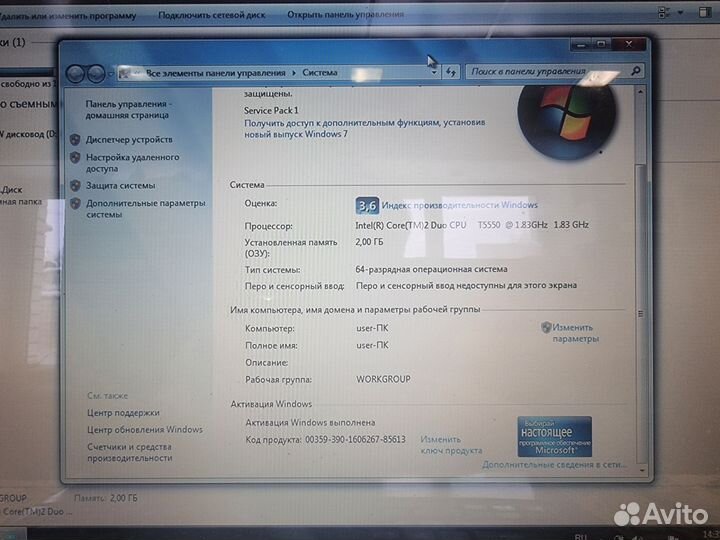Minimize the System window
This screenshot has width=720, height=540.
(581, 45)
